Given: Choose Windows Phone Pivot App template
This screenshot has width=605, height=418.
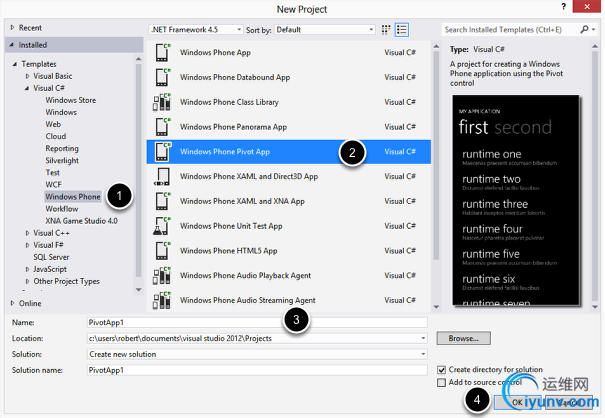Looking at the screenshot, I should click(289, 152).
